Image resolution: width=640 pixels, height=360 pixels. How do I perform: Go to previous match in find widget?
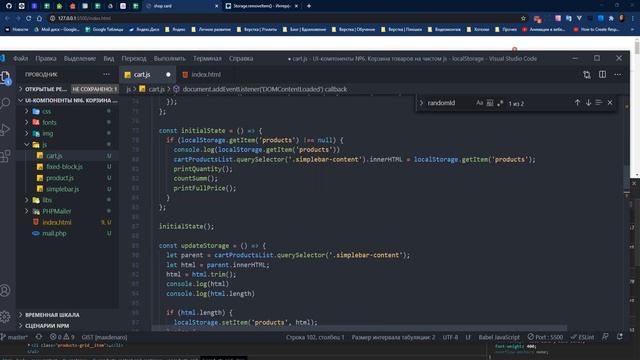coord(577,103)
